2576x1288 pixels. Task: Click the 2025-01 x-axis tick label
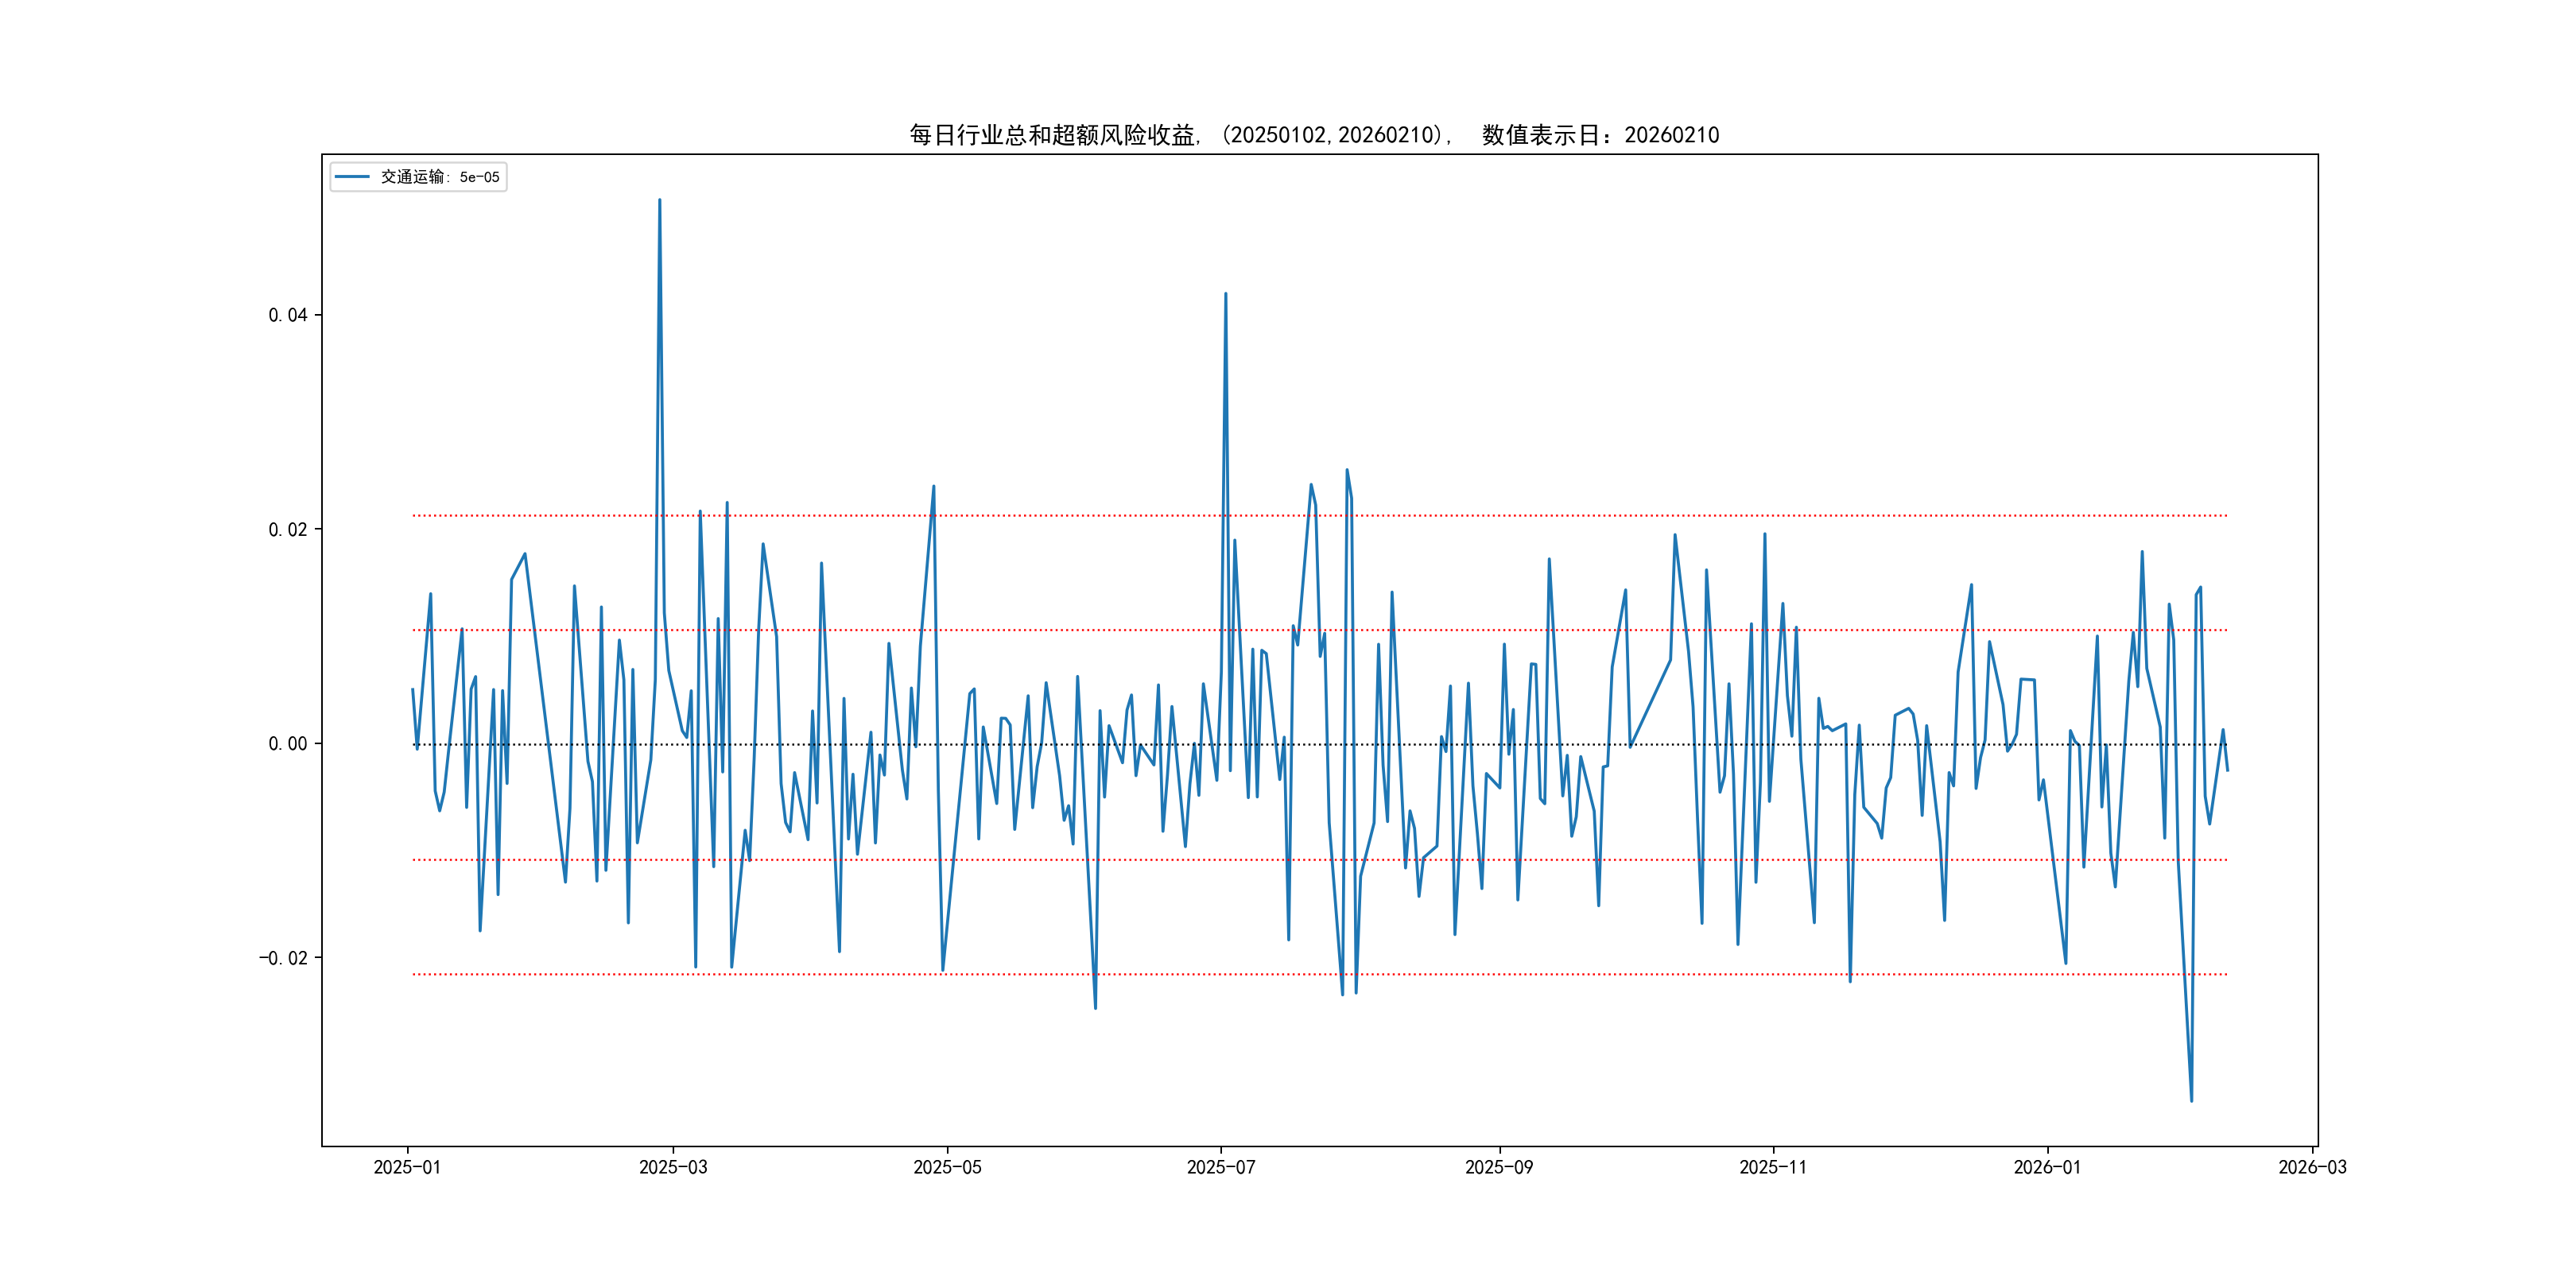407,1167
